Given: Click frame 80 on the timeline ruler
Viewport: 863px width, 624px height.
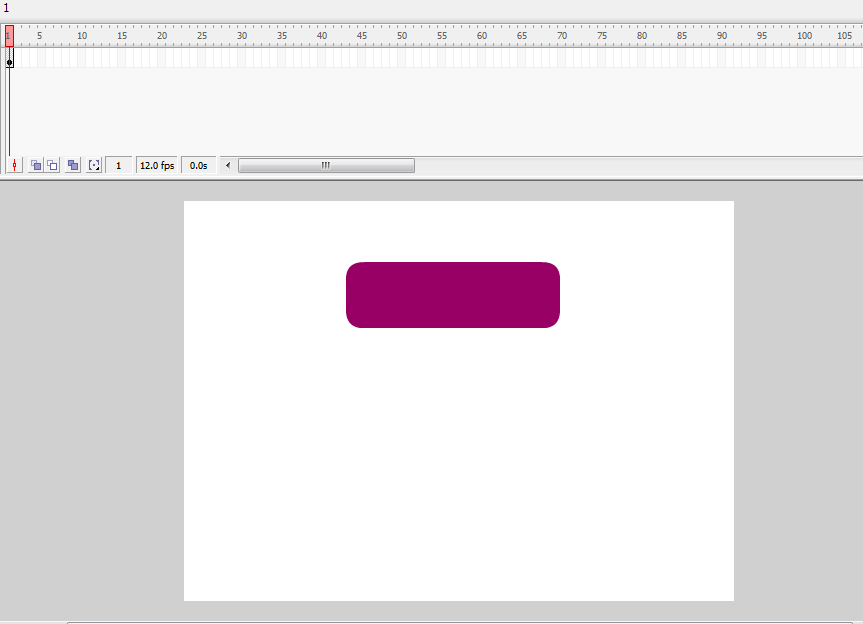Looking at the screenshot, I should pyautogui.click(x=642, y=36).
